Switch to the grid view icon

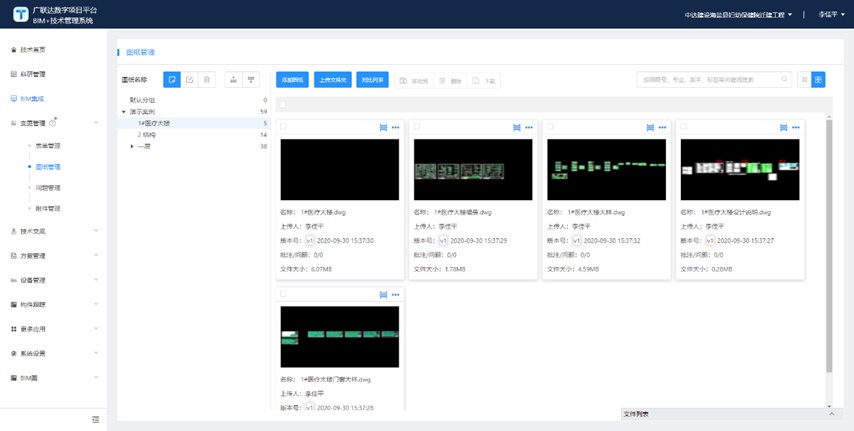coord(818,79)
